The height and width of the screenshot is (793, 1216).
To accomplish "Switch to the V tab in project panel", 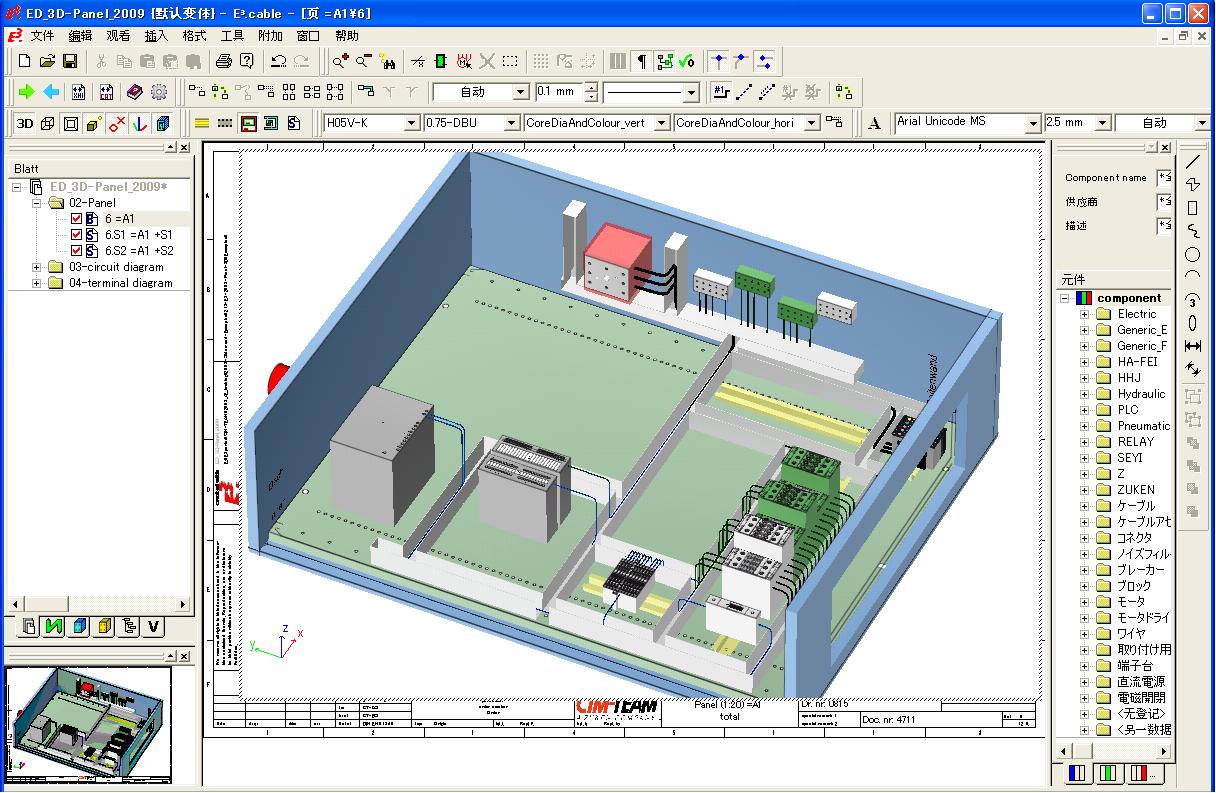I will pyautogui.click(x=153, y=627).
